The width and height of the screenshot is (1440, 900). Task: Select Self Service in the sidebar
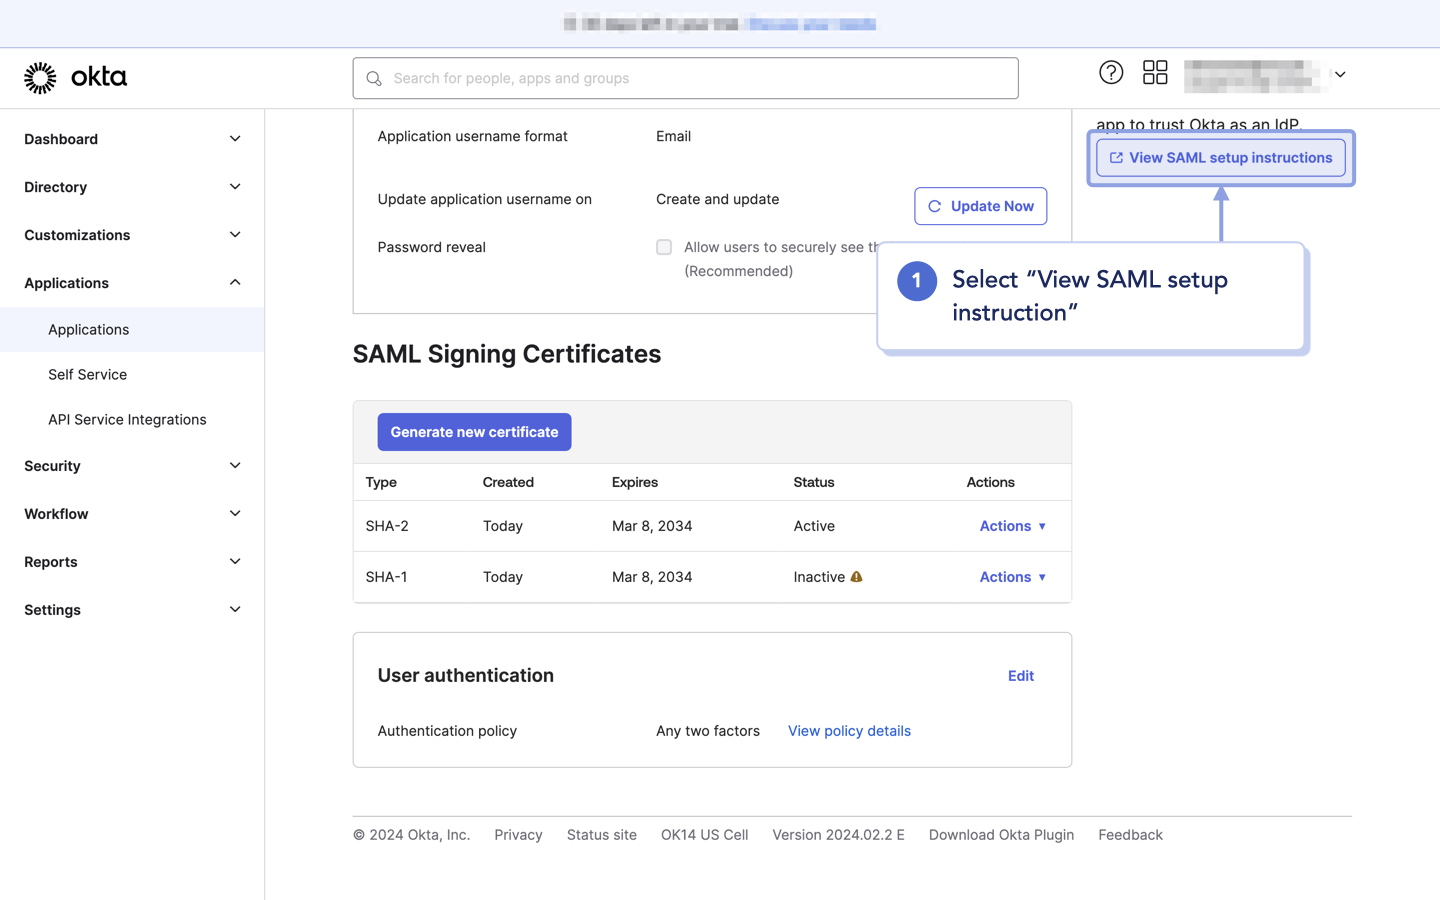[87, 374]
